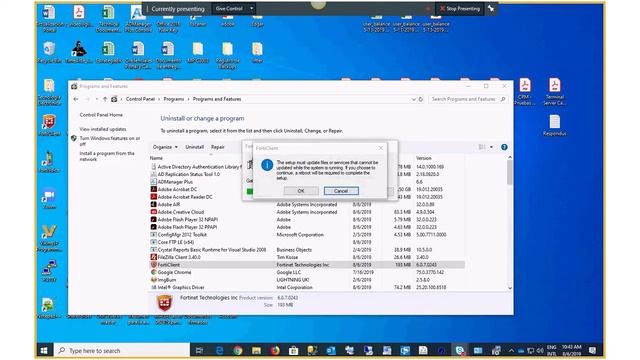Image resolution: width=640 pixels, height=360 pixels.
Task: Open File Explorer from the taskbar
Action: click(256, 351)
